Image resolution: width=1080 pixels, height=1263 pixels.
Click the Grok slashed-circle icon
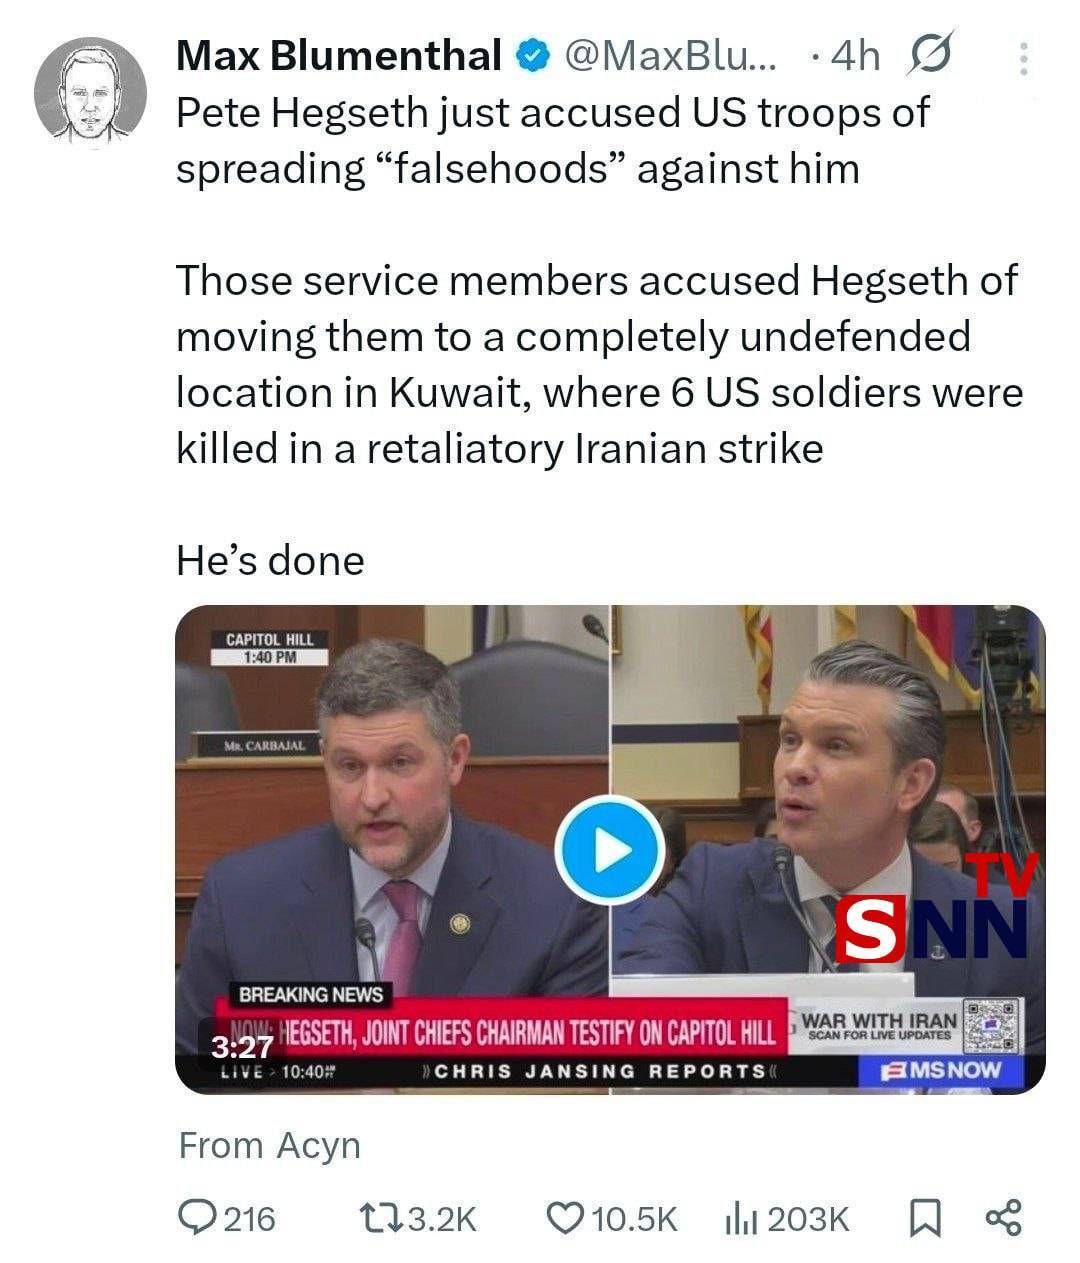930,55
